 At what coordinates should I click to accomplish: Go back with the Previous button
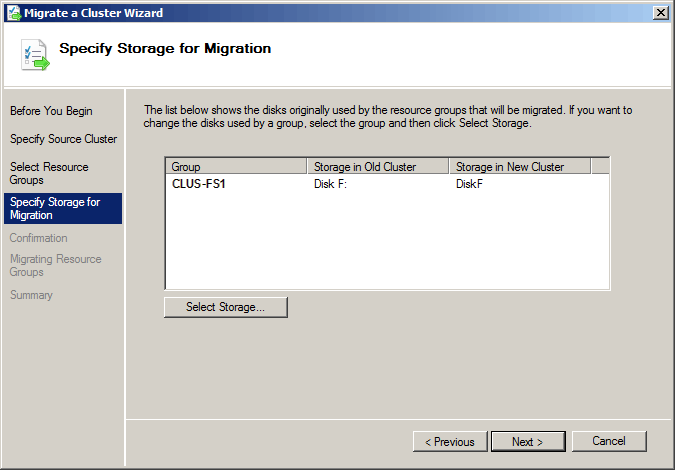(x=450, y=442)
